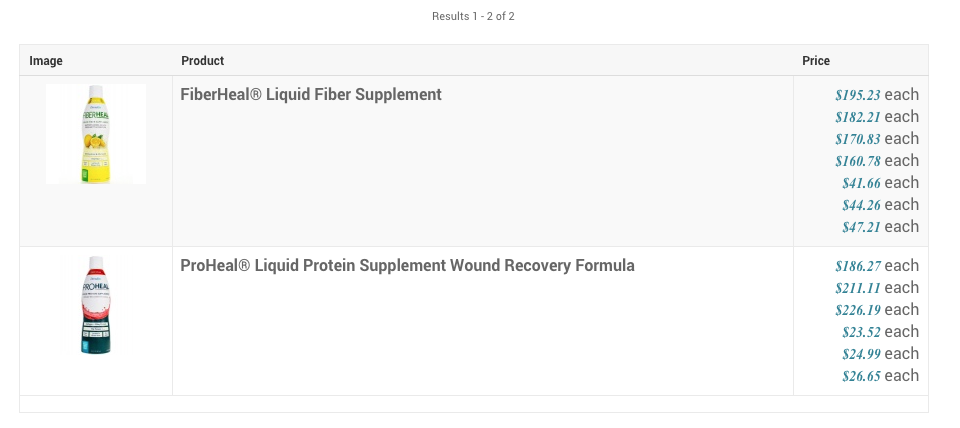960x428 pixels.
Task: Select the $170.83 FiberHeal price
Action: [x=858, y=139]
